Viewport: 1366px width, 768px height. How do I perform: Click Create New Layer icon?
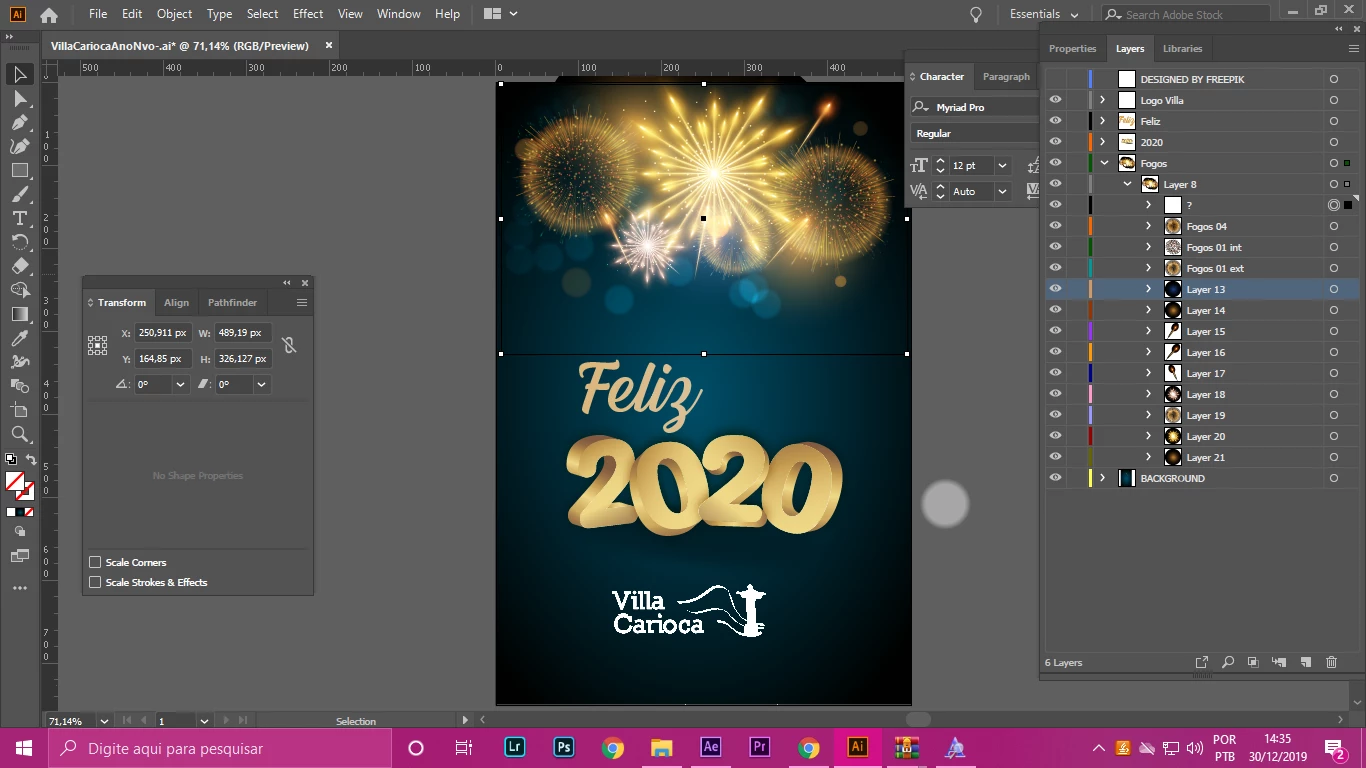1305,662
